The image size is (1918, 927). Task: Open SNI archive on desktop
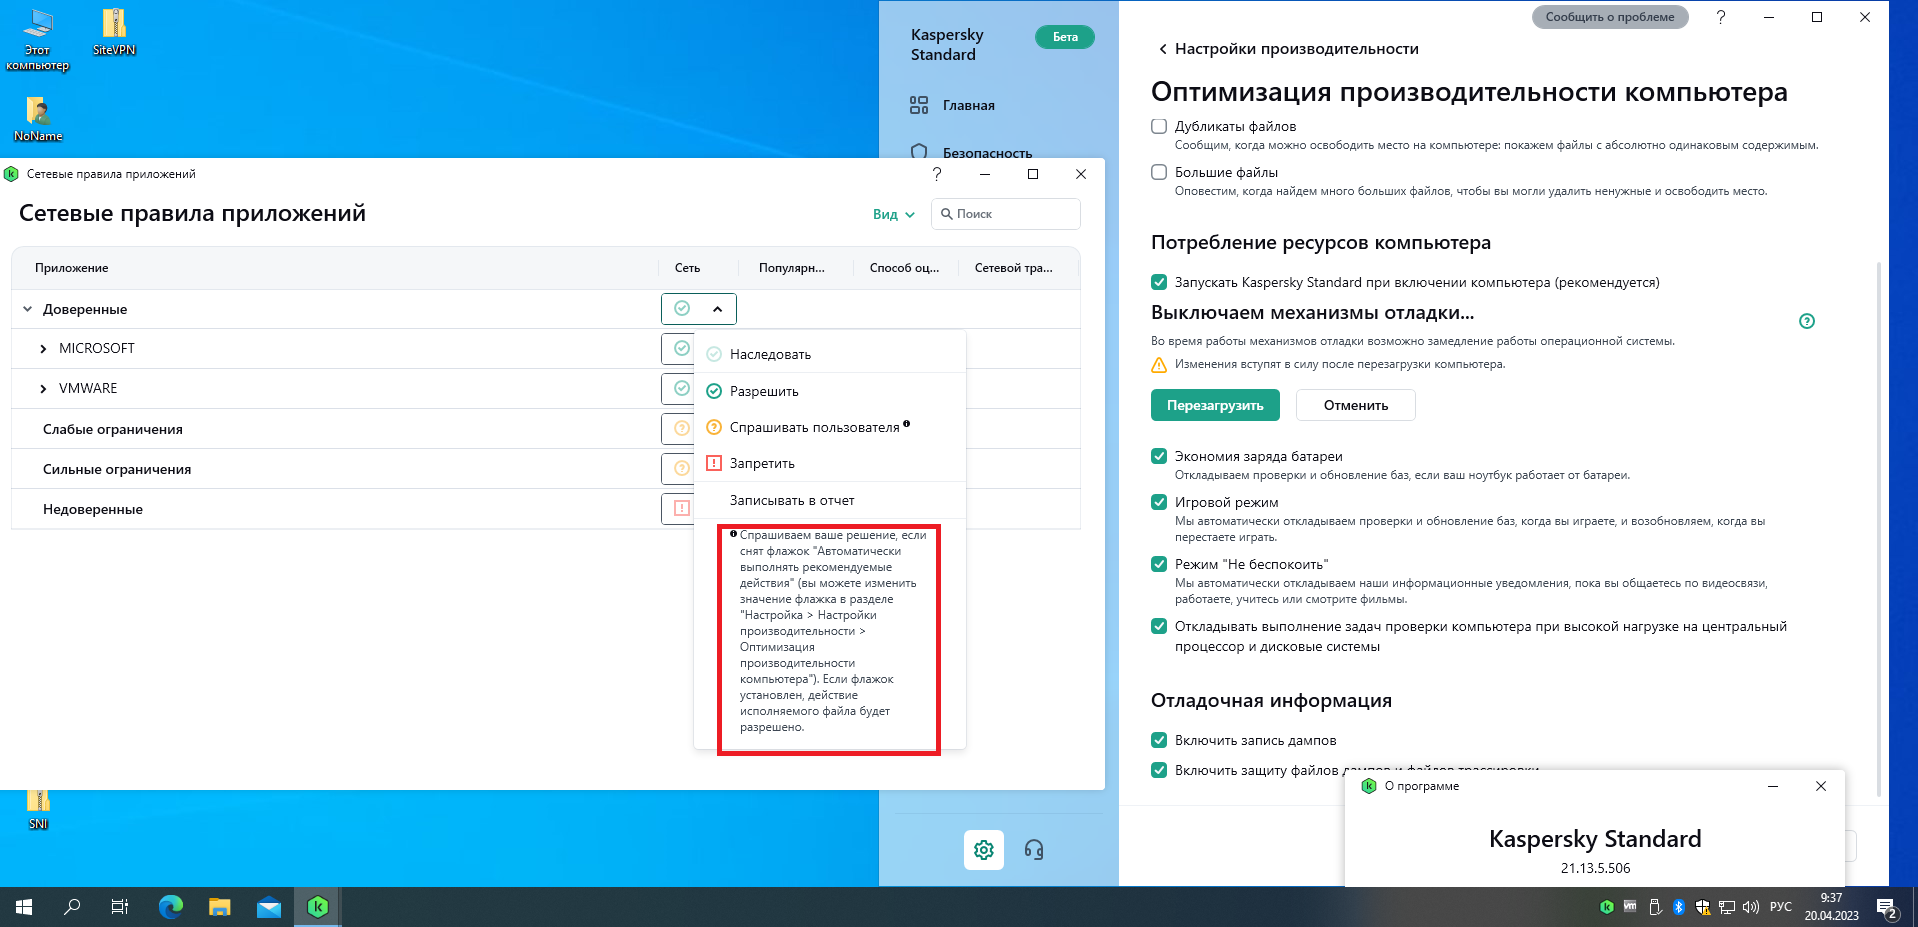38,810
